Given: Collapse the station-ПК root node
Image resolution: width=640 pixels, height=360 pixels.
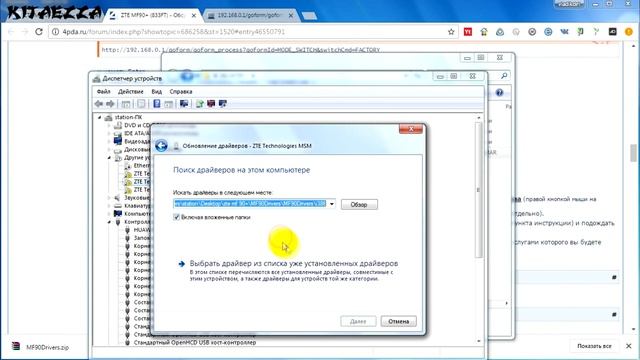Looking at the screenshot, I should [x=99, y=117].
